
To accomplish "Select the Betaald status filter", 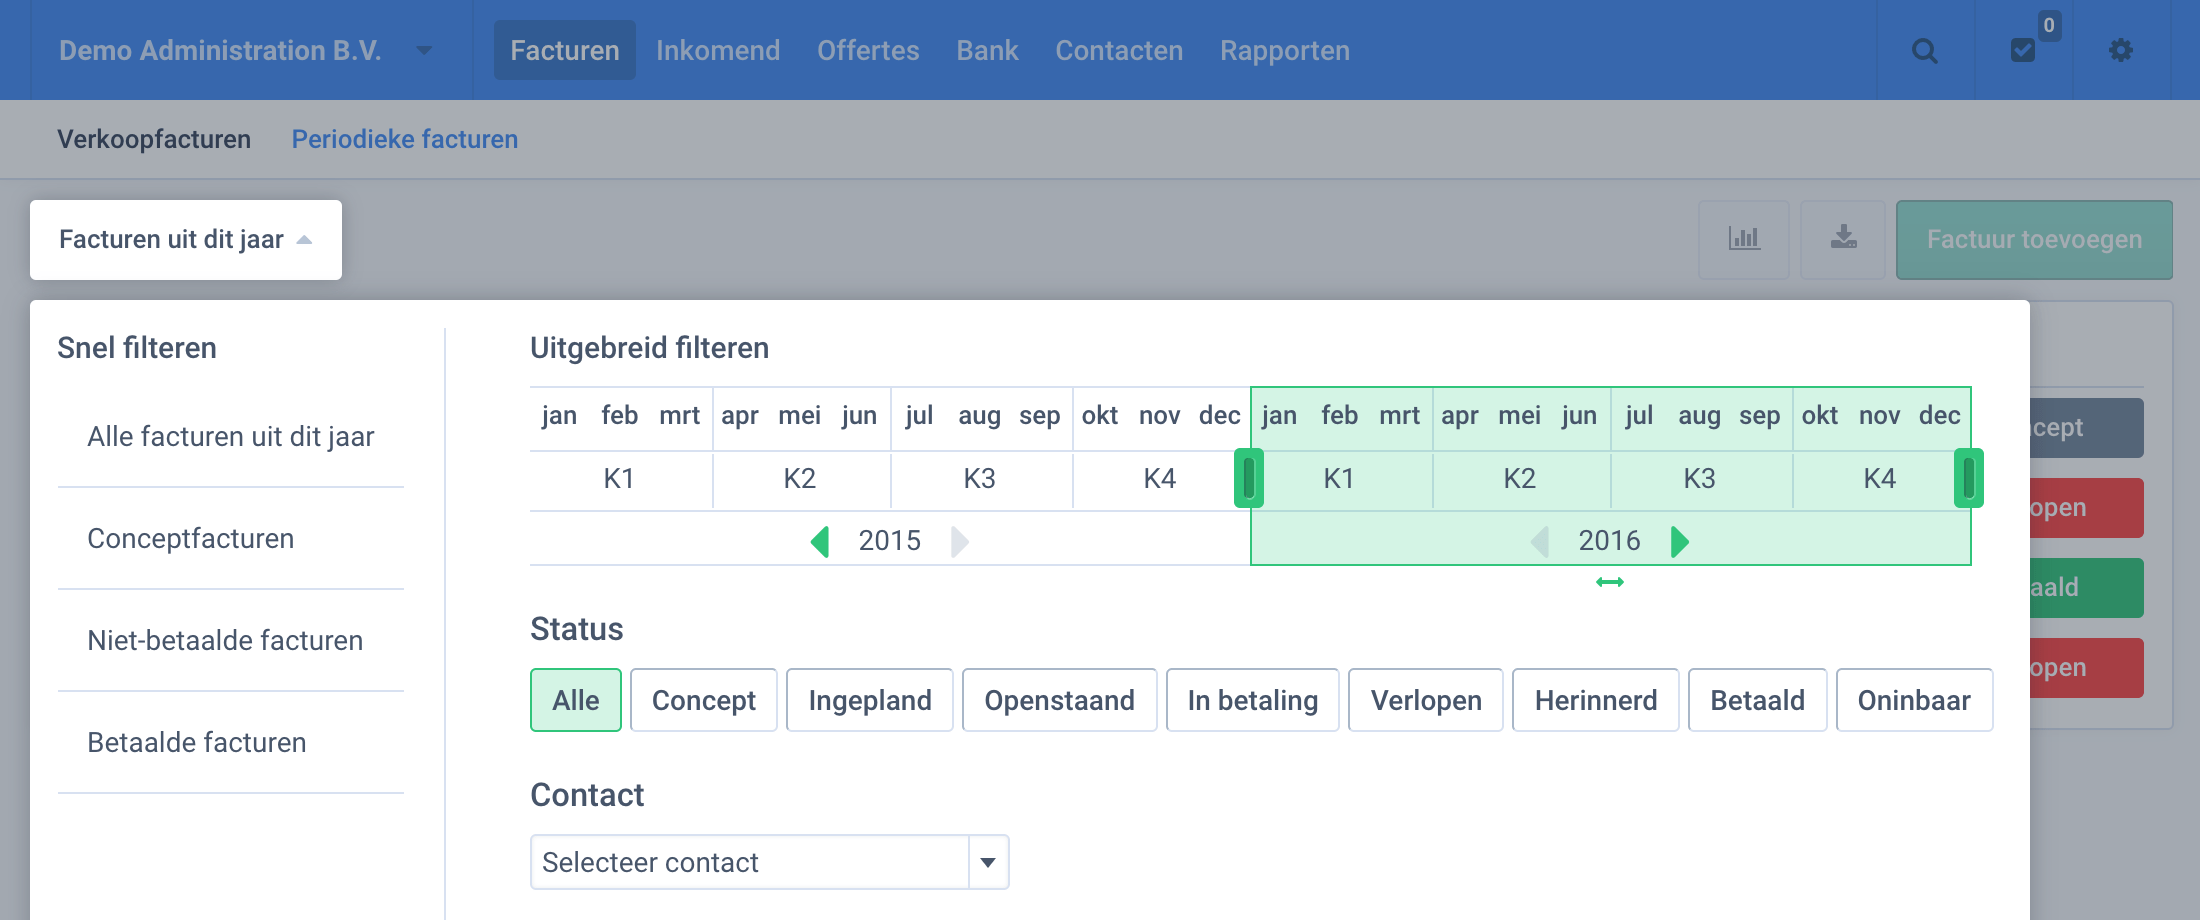I will tap(1757, 700).
